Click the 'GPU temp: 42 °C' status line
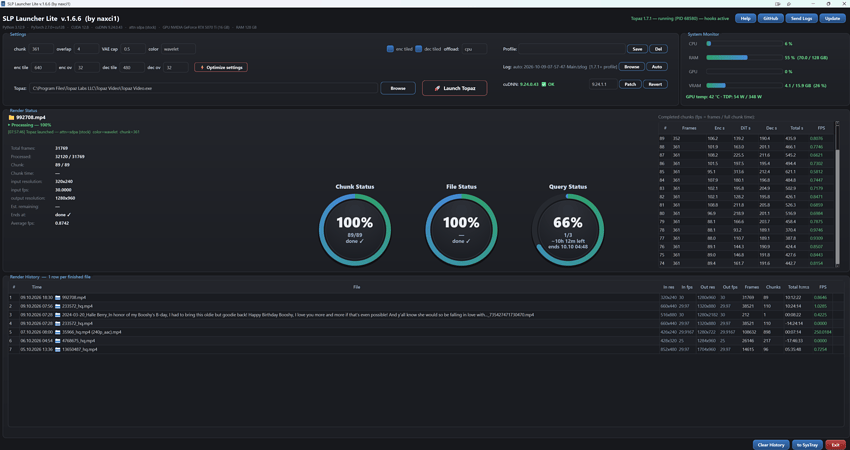This screenshot has height=450, width=850. [x=724, y=97]
